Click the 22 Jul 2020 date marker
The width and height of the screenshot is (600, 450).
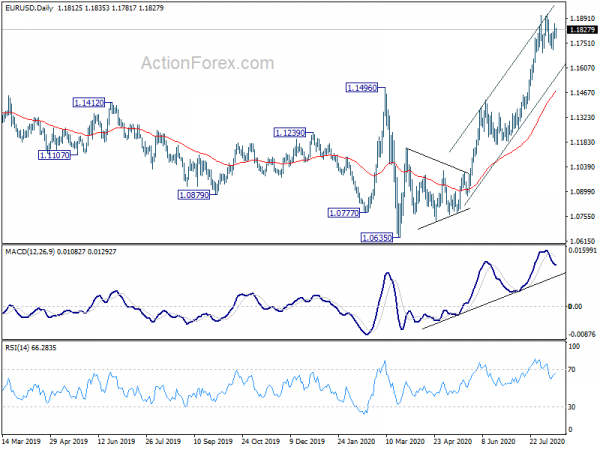click(547, 441)
